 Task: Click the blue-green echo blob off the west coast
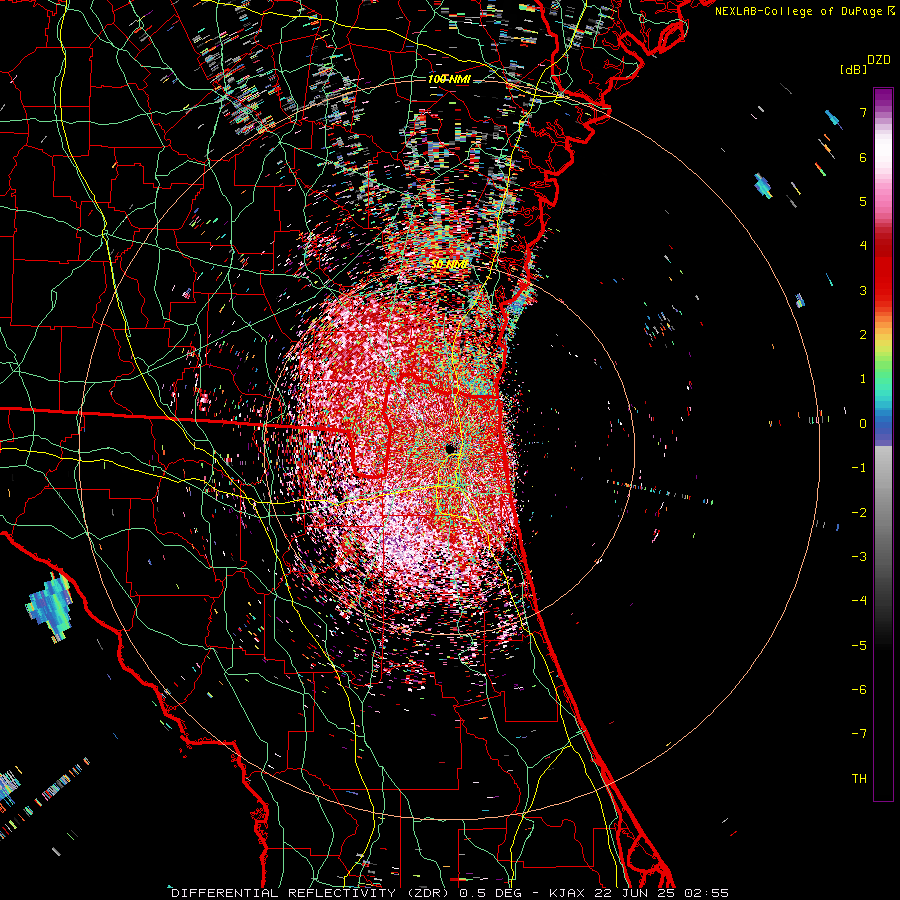click(x=51, y=606)
